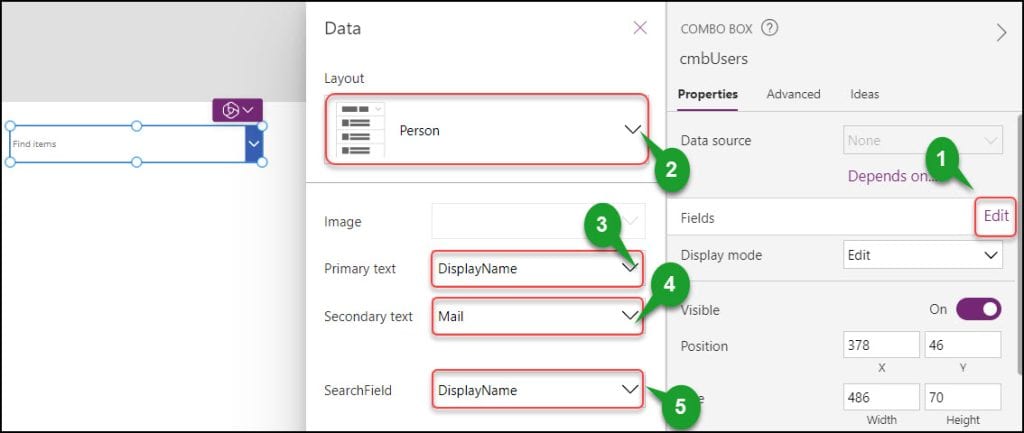Collapse the properties panel with the chevron
The width and height of the screenshot is (1024, 433).
click(x=1001, y=33)
